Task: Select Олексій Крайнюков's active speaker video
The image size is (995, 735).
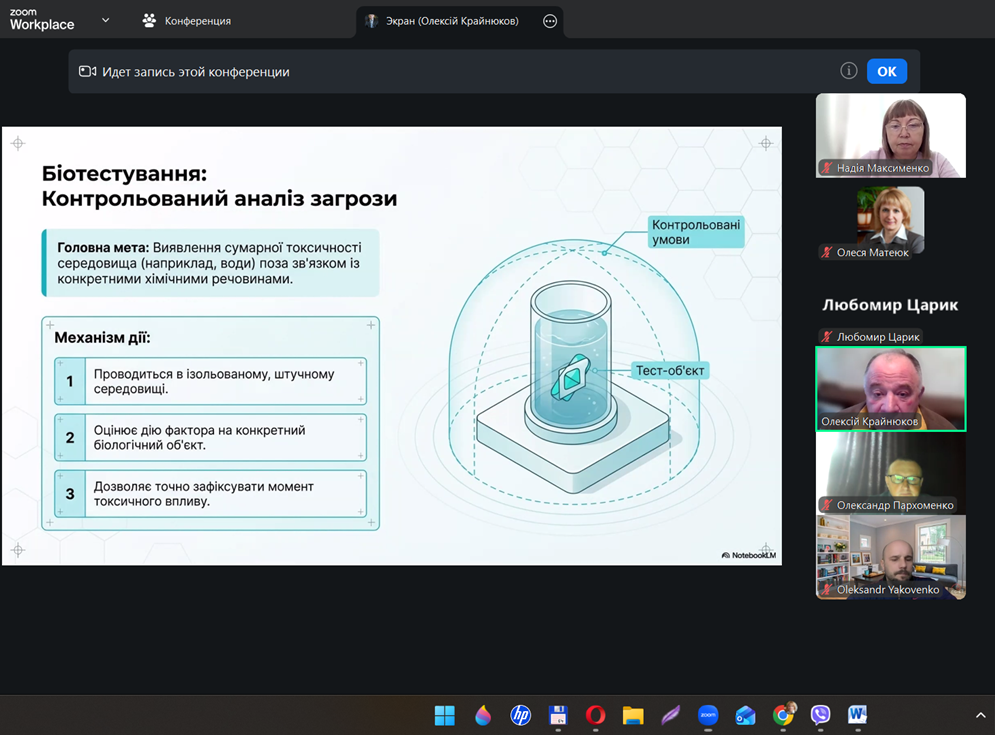Action: point(890,388)
